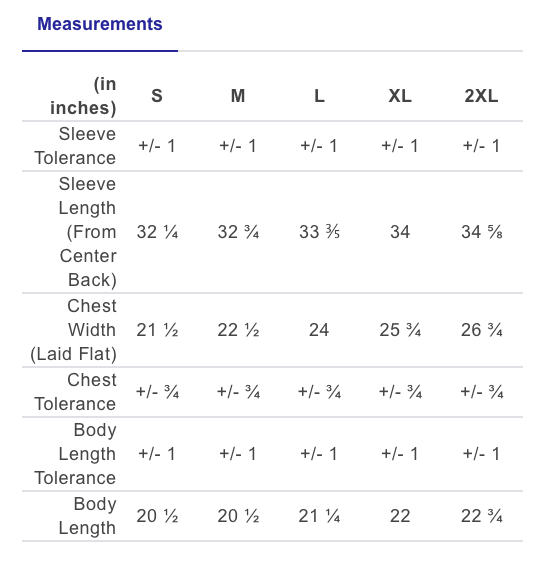This screenshot has width=540, height=566.
Task: Click the 22 ¾ body length cell
Action: pos(481,516)
